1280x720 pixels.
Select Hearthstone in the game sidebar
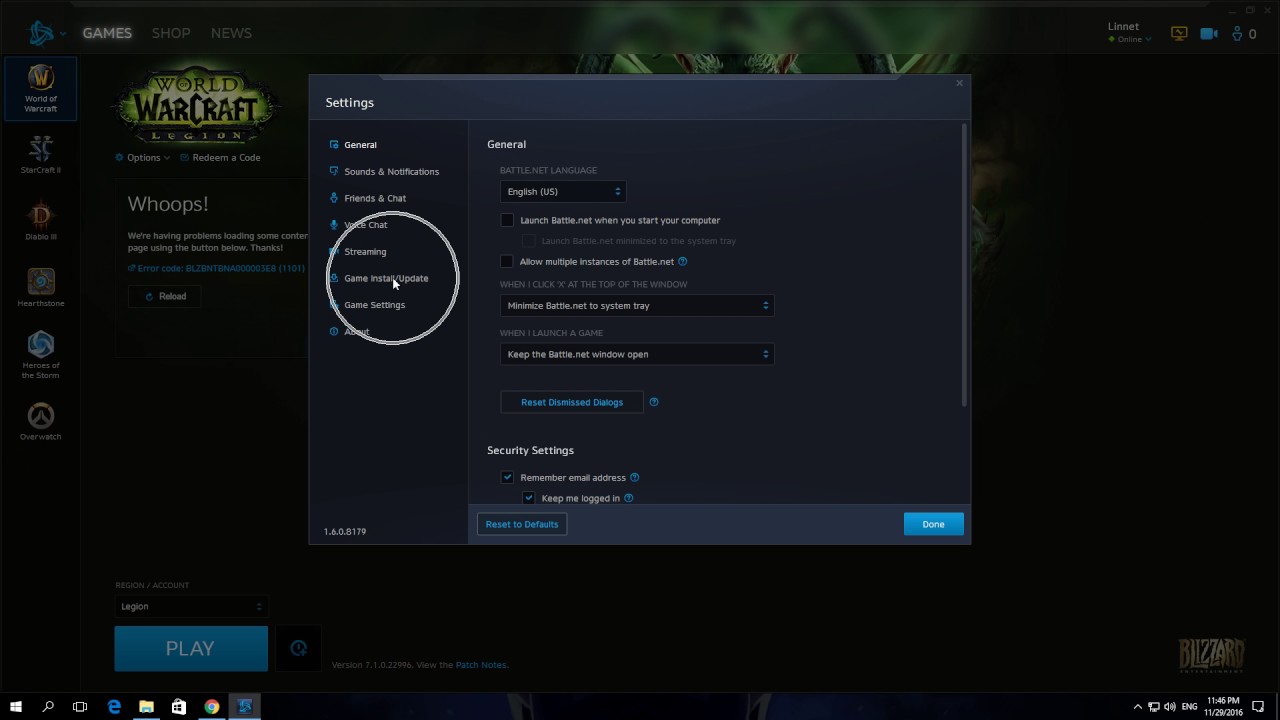[41, 287]
